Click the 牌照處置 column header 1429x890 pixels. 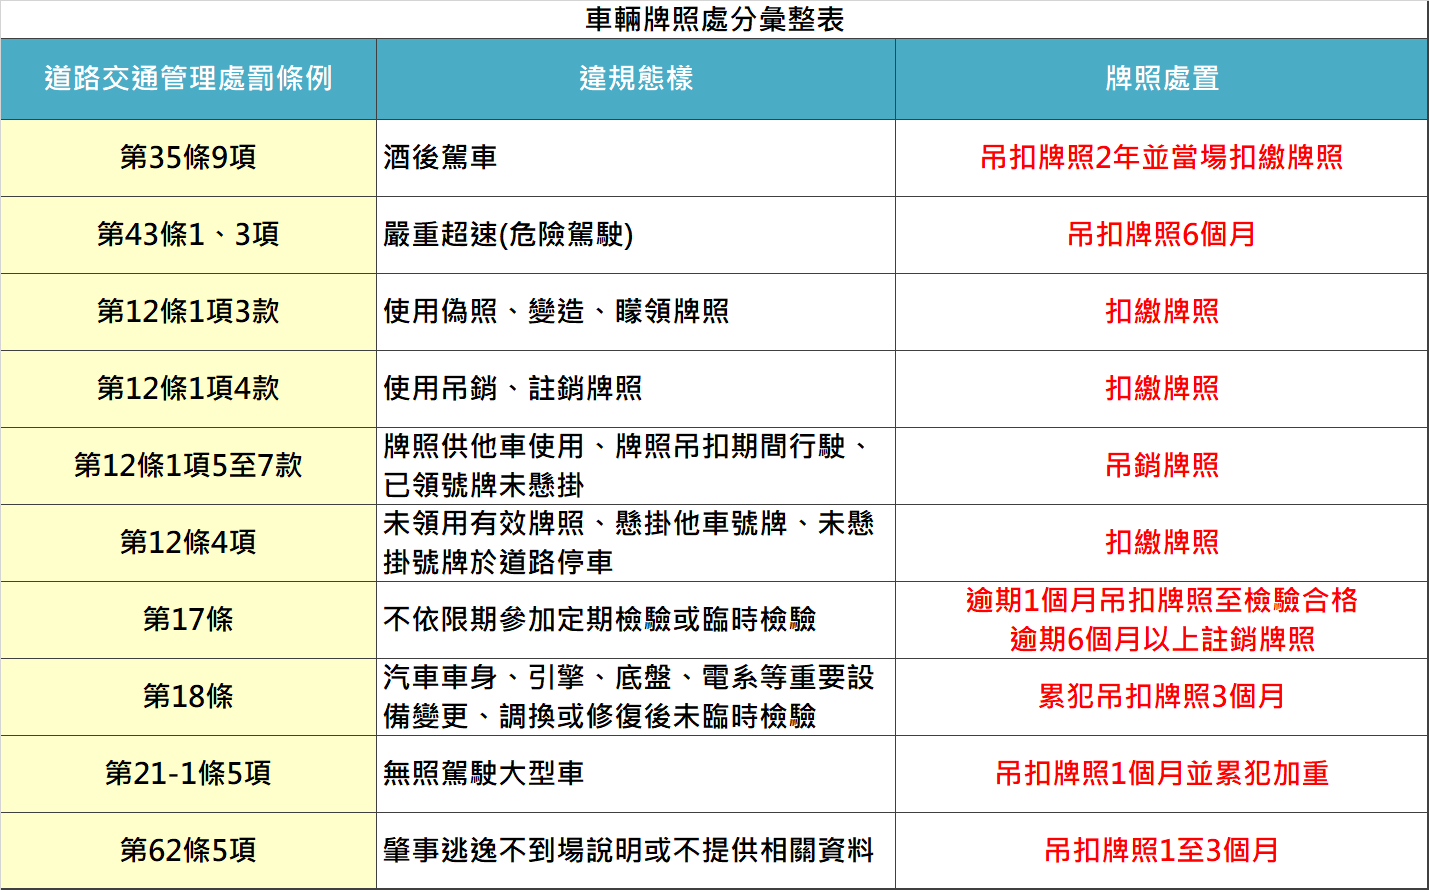click(x=1160, y=75)
